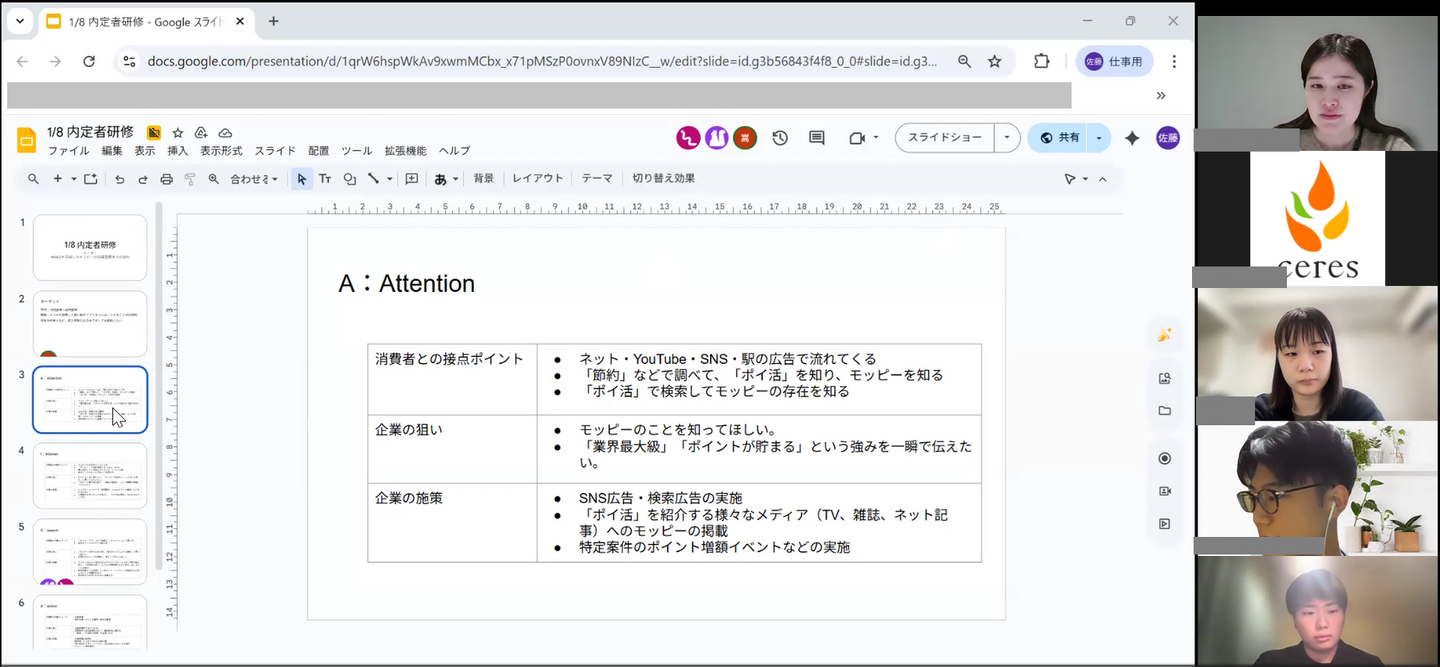Expand the スライドショー dropdown arrow
This screenshot has width=1440, height=667.
(1007, 138)
